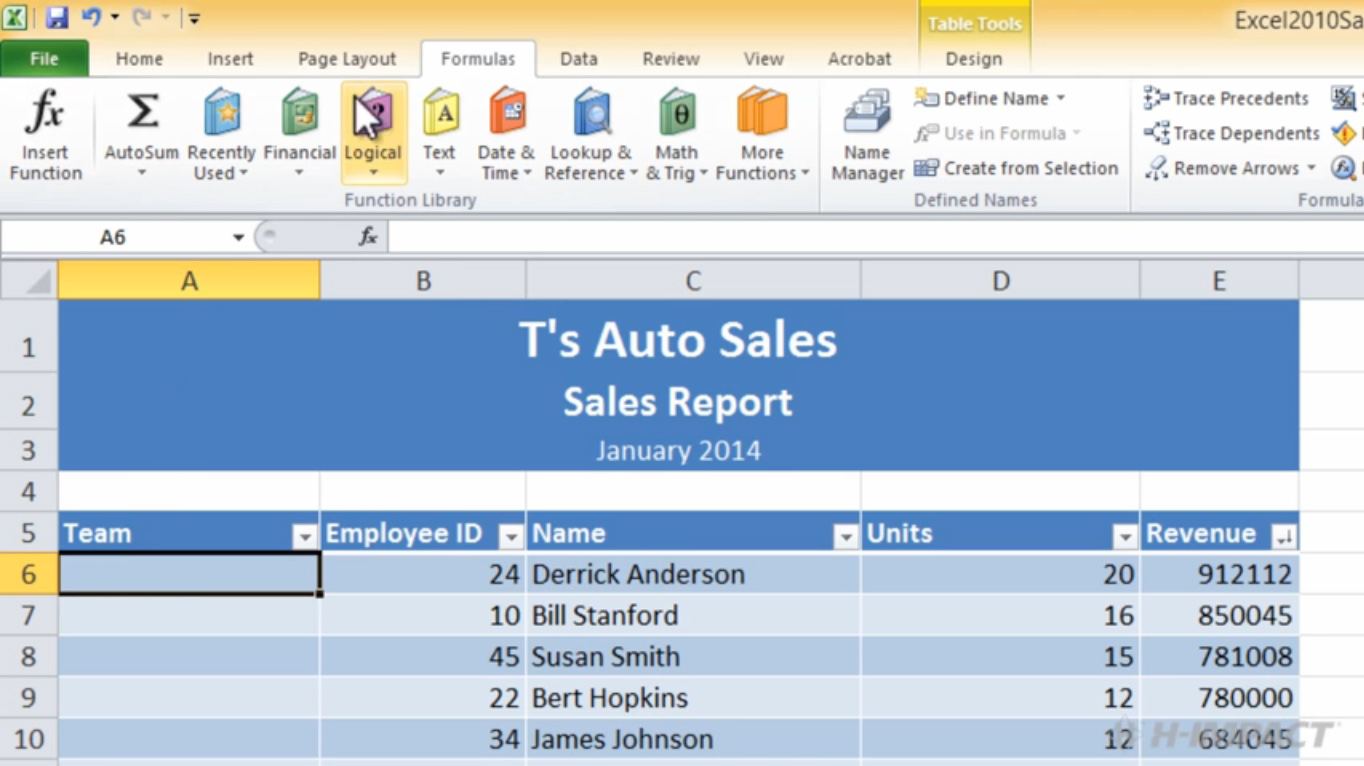Open the Name column filter dropdown
This screenshot has height=766, width=1364.
click(x=846, y=537)
